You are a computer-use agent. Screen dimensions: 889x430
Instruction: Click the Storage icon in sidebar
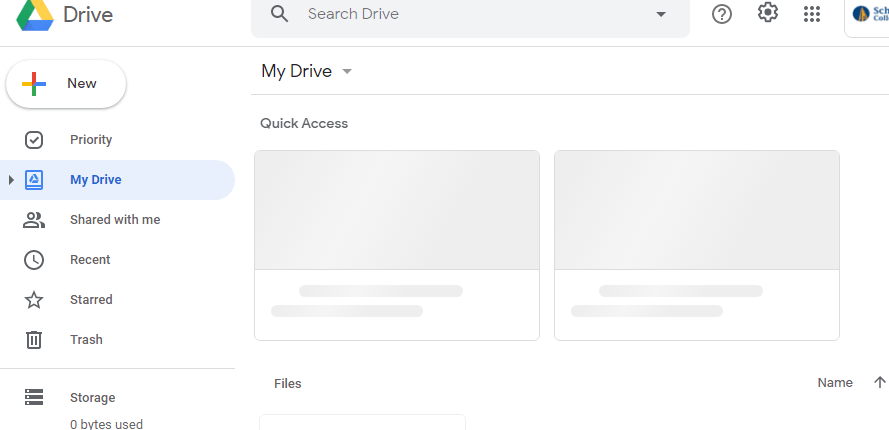(x=34, y=398)
